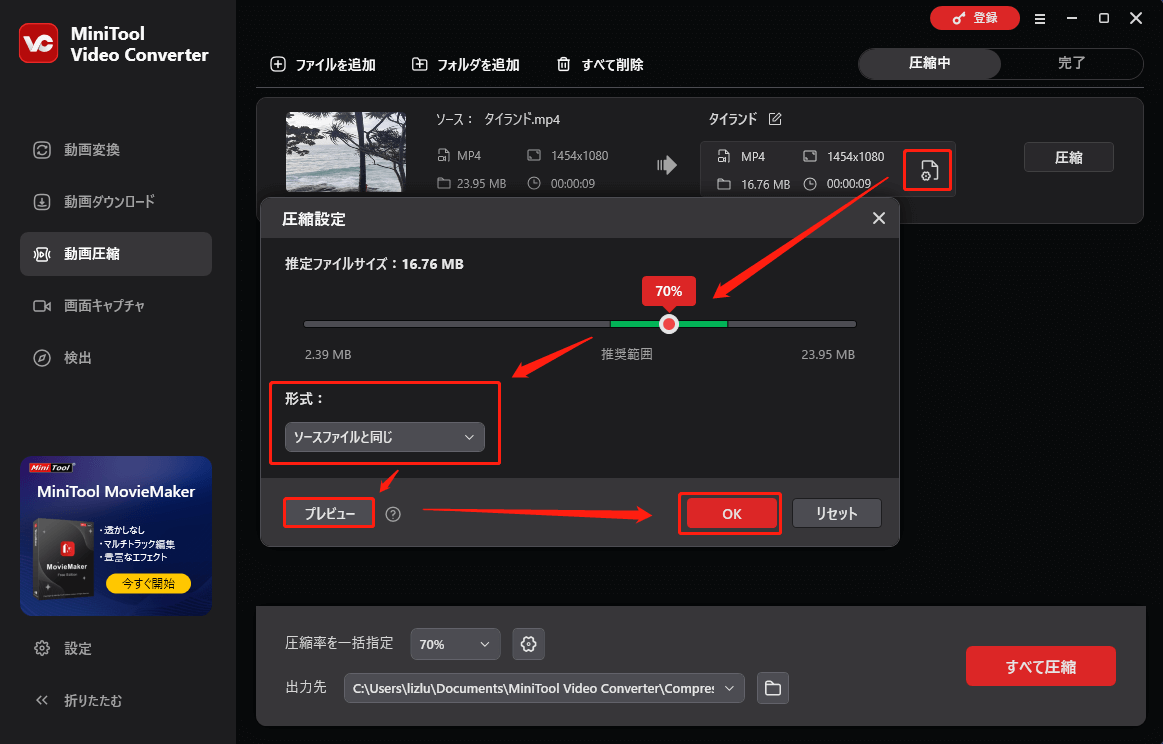Open the 検出 page
This screenshot has width=1163, height=744.
[x=116, y=358]
